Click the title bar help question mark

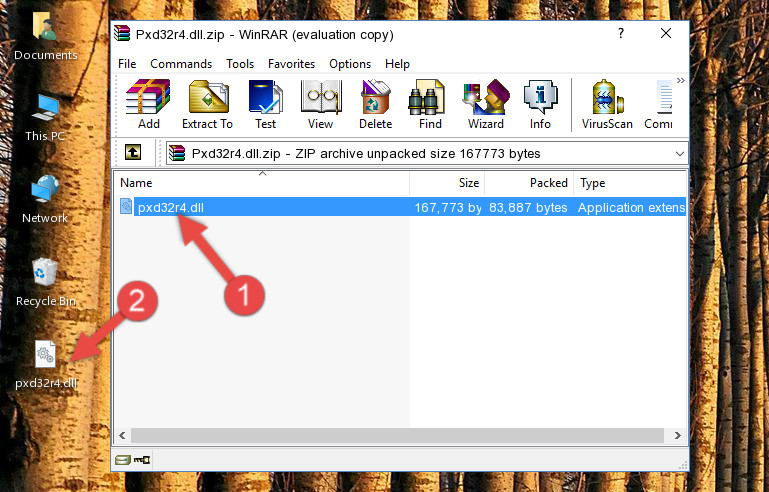point(621,33)
